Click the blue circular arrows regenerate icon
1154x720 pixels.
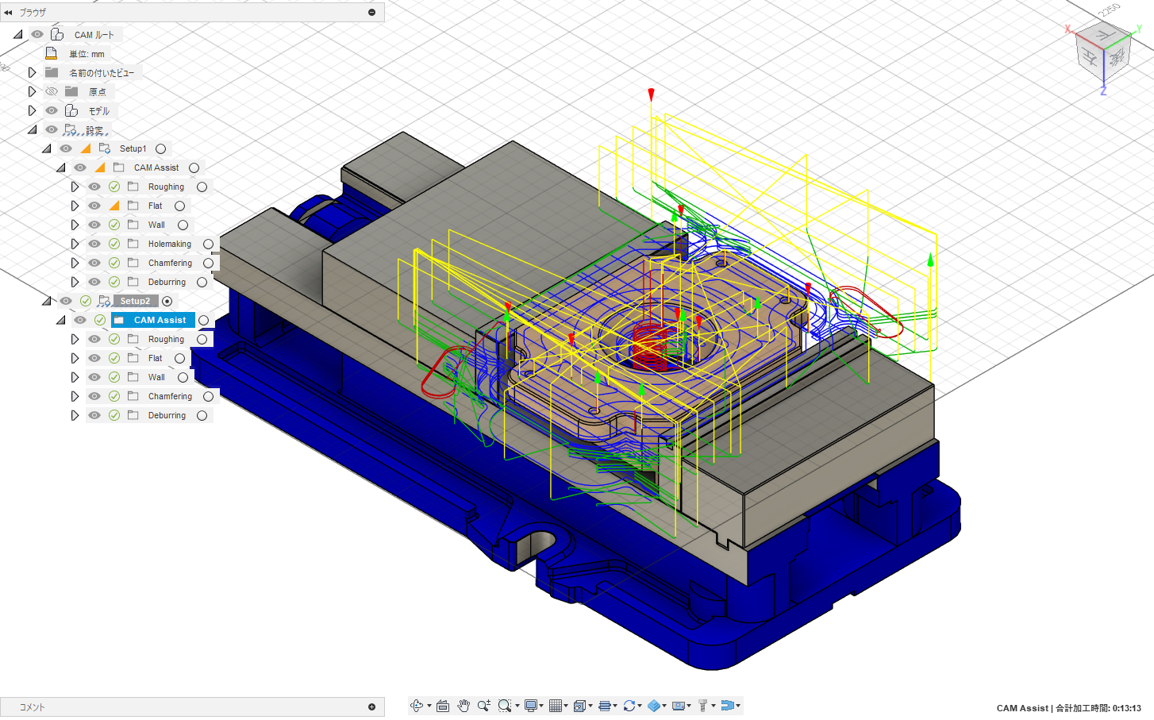629,705
